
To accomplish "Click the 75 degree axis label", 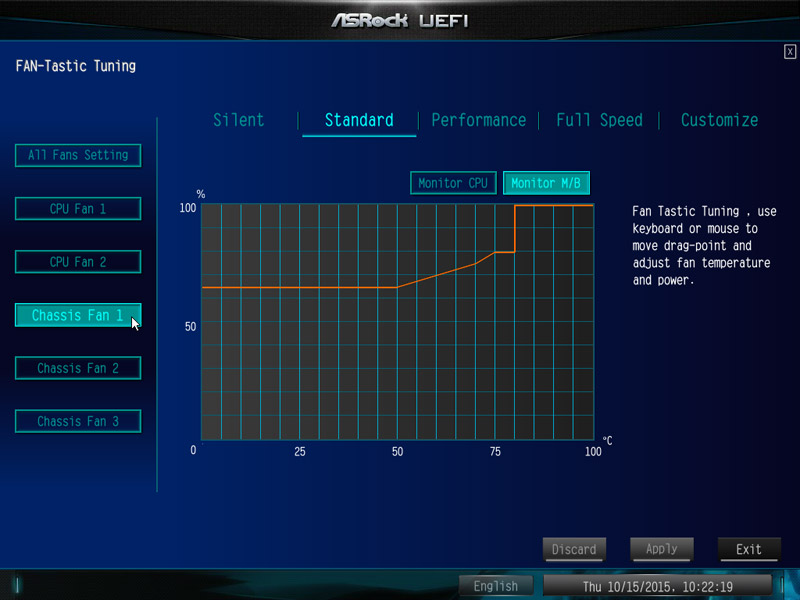I will point(495,452).
